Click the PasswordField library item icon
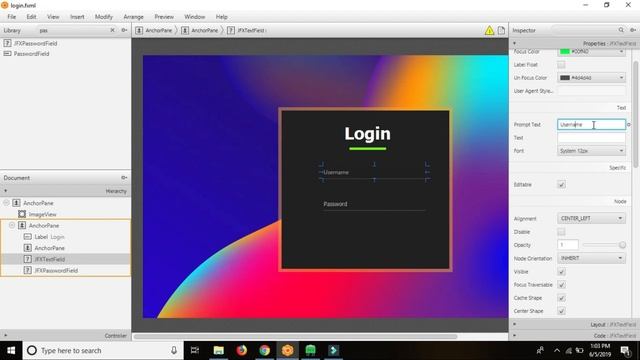640x360 pixels. pos(7,53)
